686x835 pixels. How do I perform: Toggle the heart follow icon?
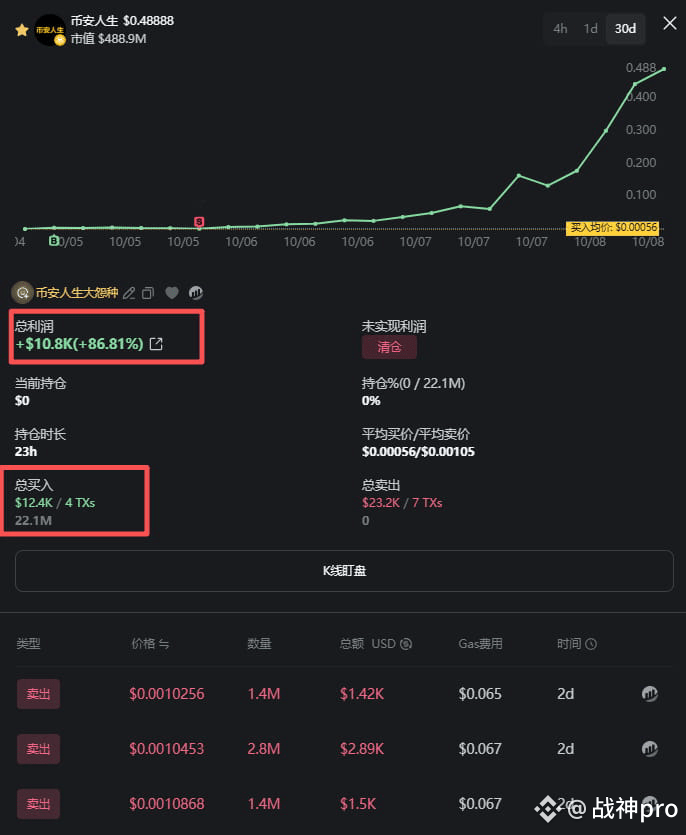pos(172,292)
